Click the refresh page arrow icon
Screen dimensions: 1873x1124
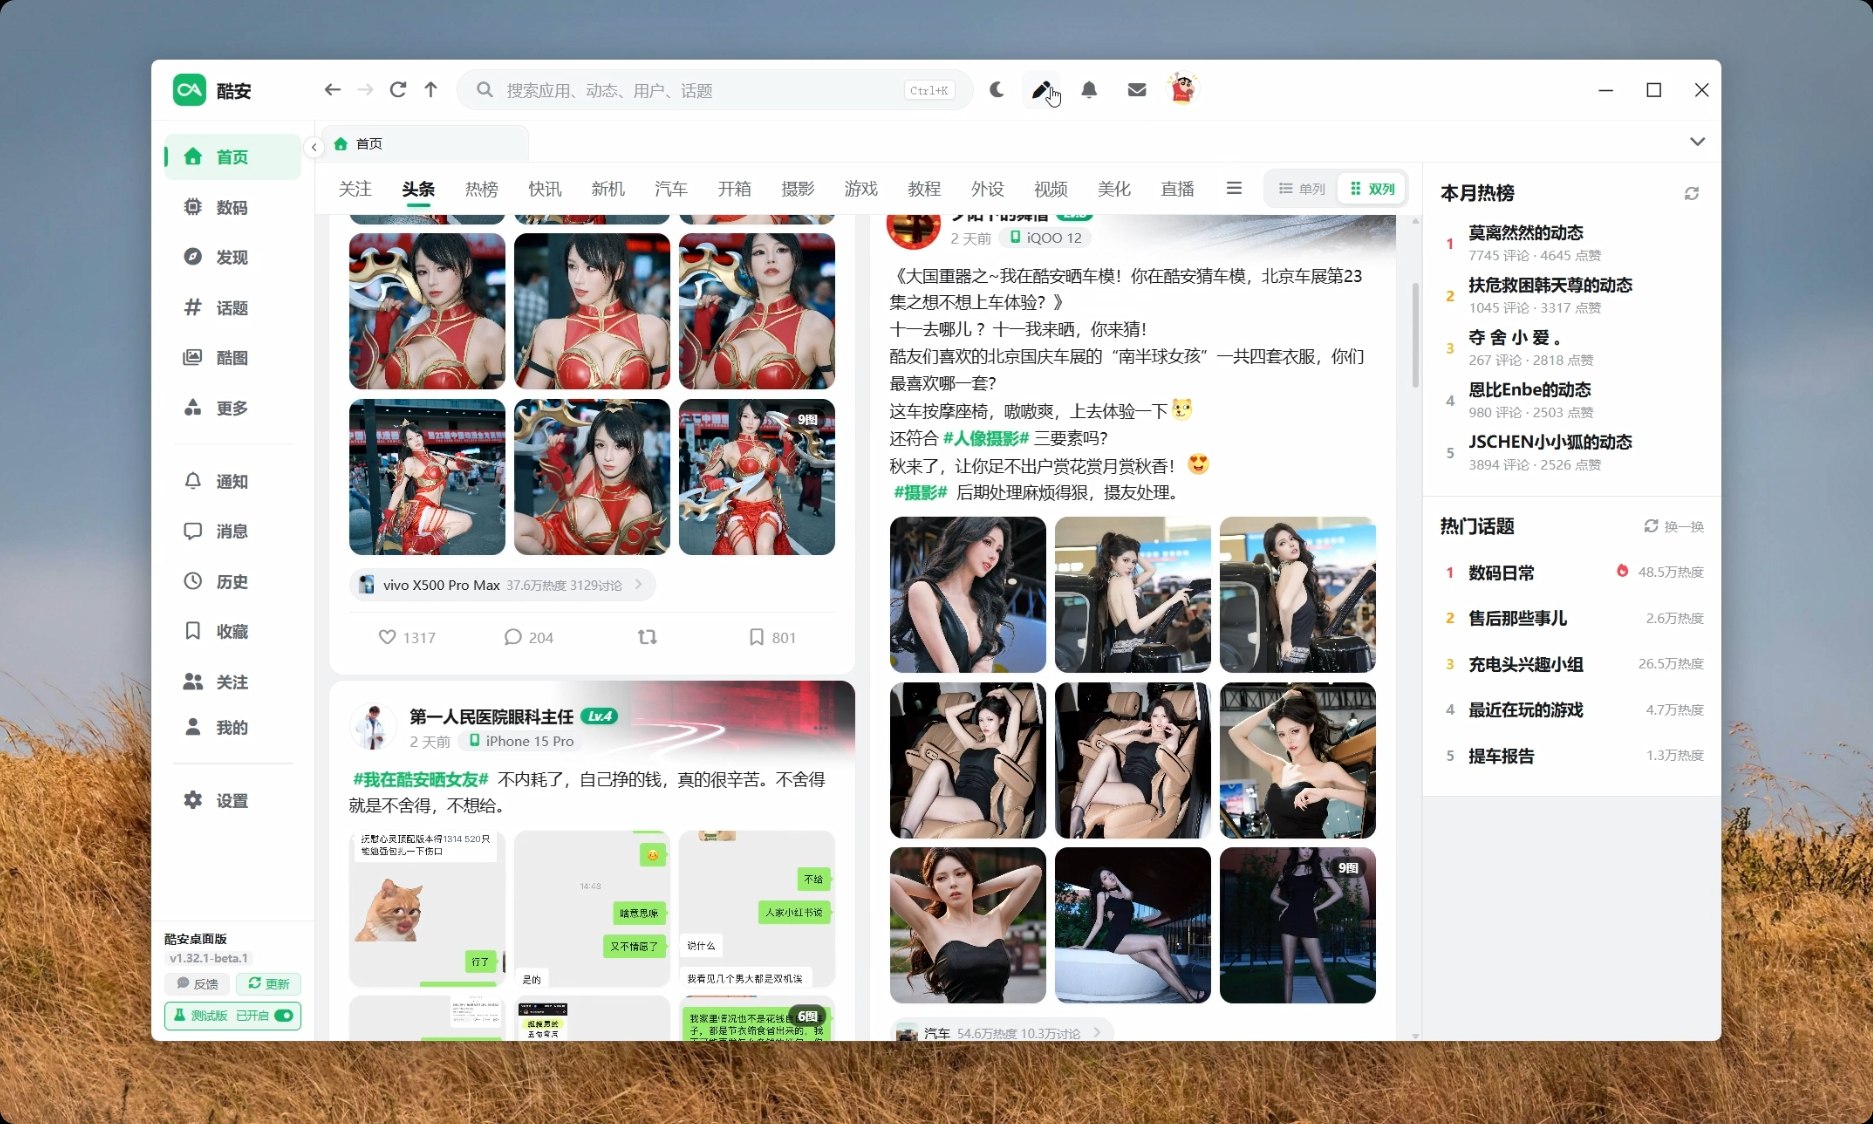[398, 90]
